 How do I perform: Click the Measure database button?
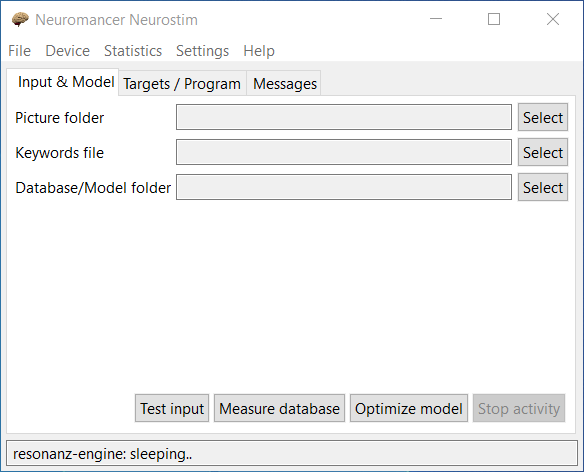click(279, 408)
